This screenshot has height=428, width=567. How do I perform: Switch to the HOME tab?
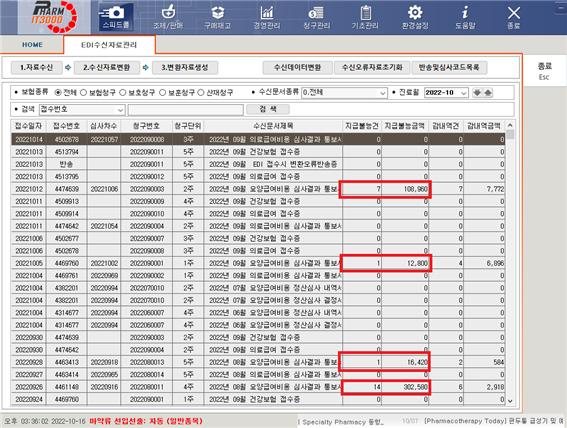33,45
